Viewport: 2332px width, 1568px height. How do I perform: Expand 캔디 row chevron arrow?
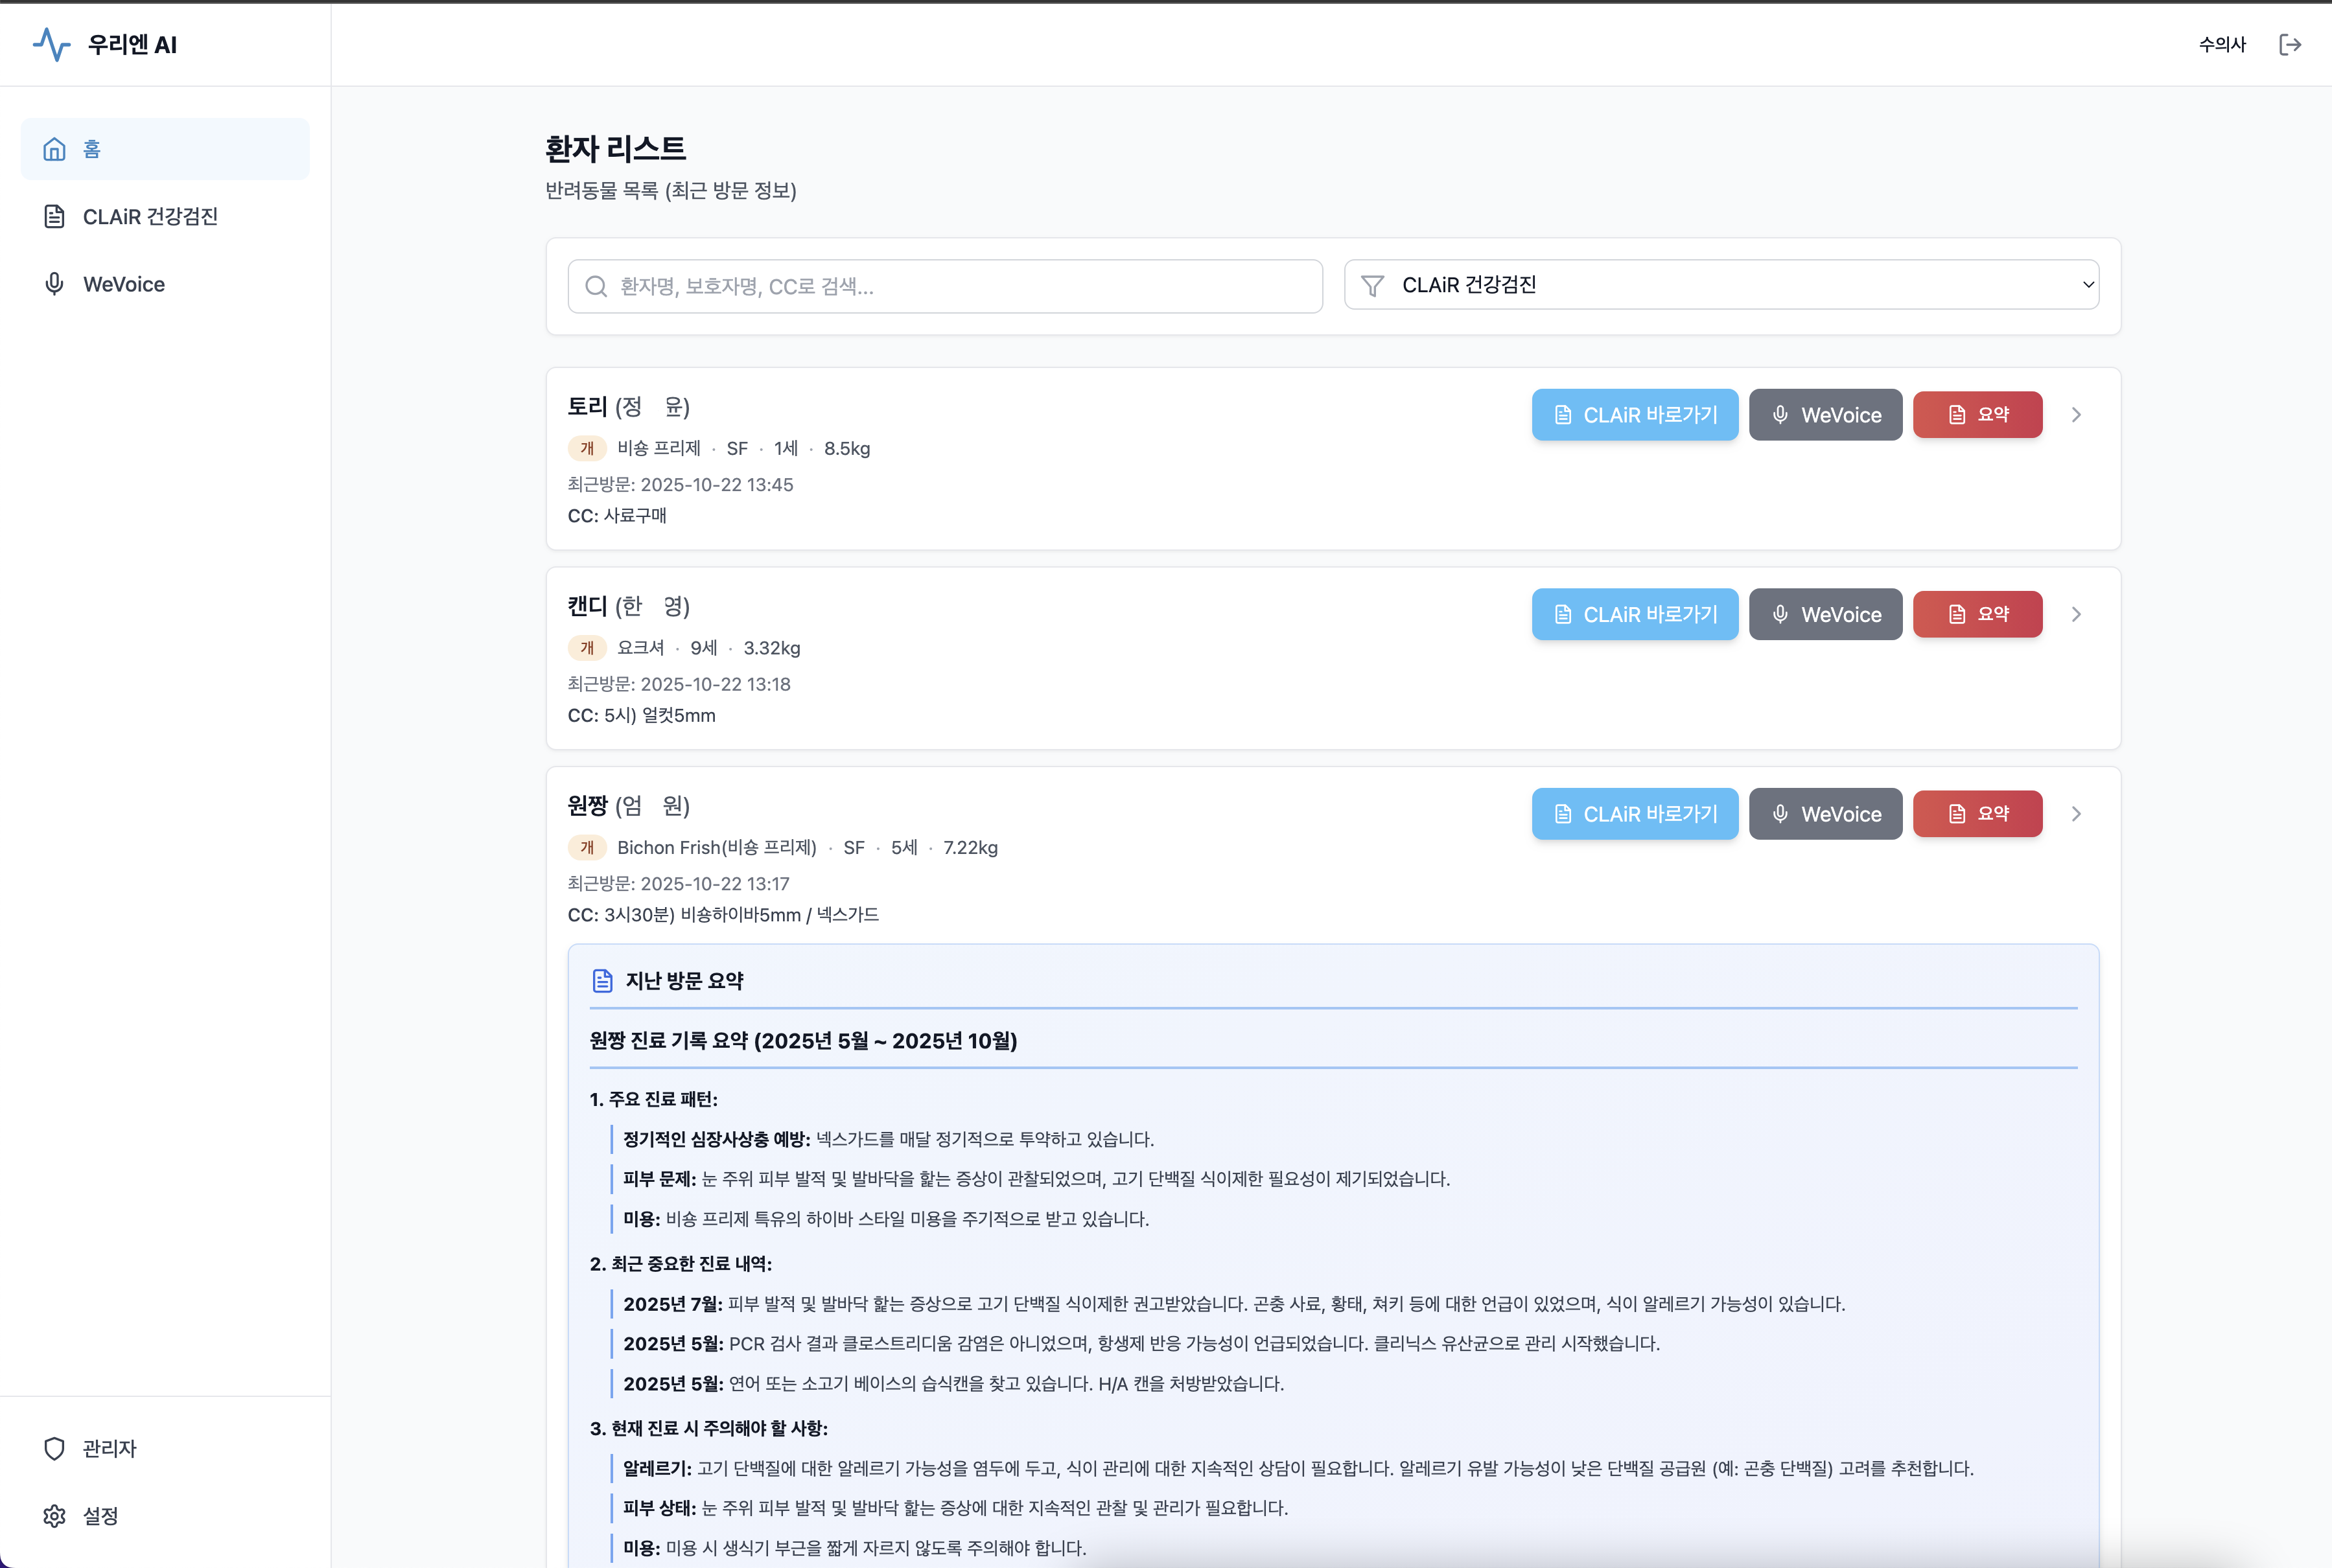click(2076, 614)
